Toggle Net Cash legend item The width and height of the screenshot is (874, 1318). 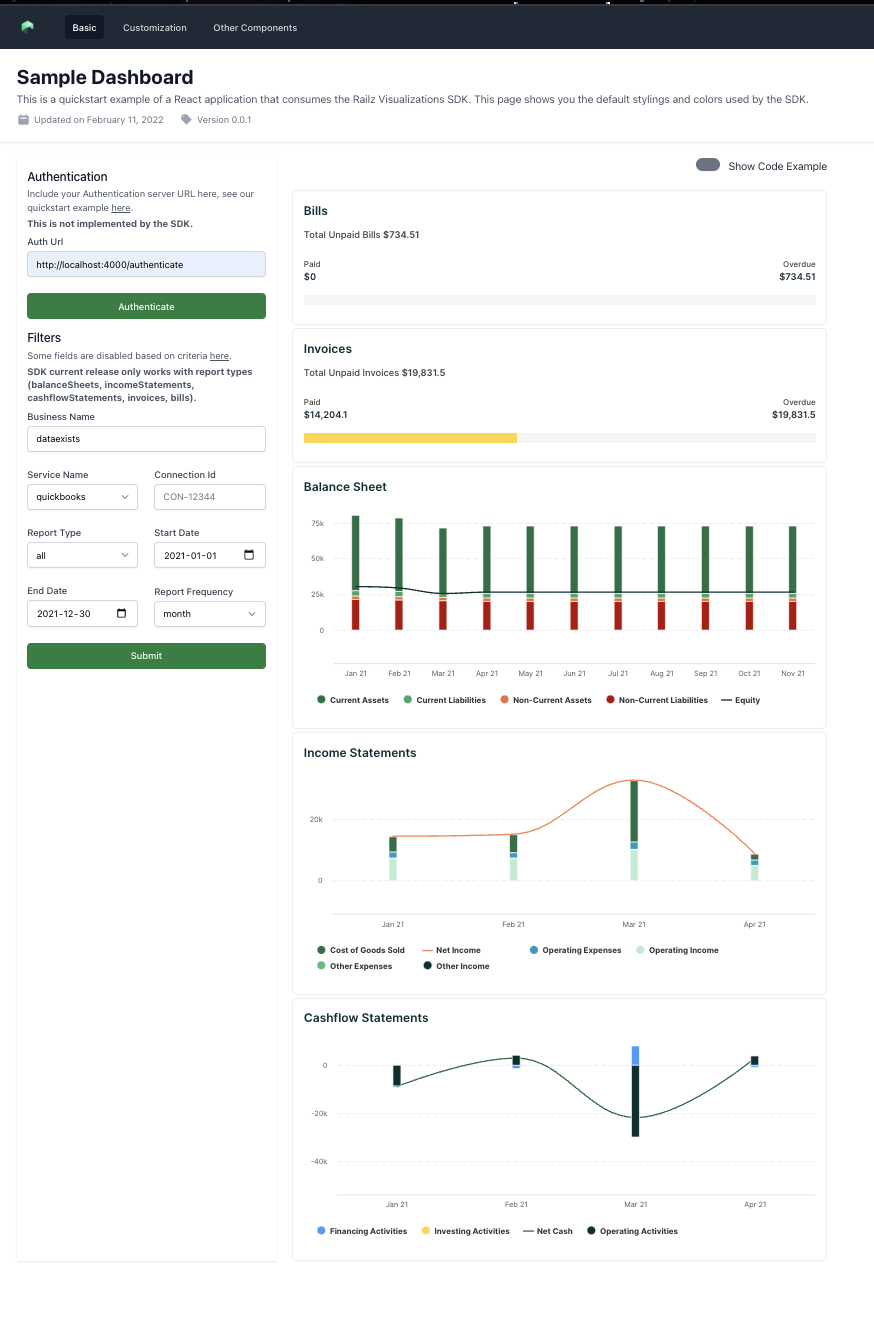pos(548,1231)
